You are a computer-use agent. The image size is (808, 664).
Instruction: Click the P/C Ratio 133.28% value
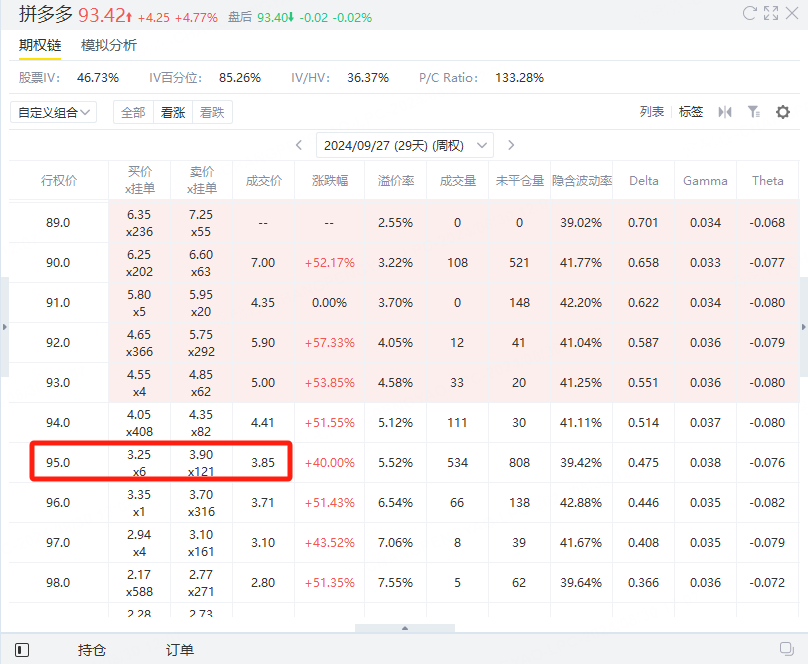point(519,78)
